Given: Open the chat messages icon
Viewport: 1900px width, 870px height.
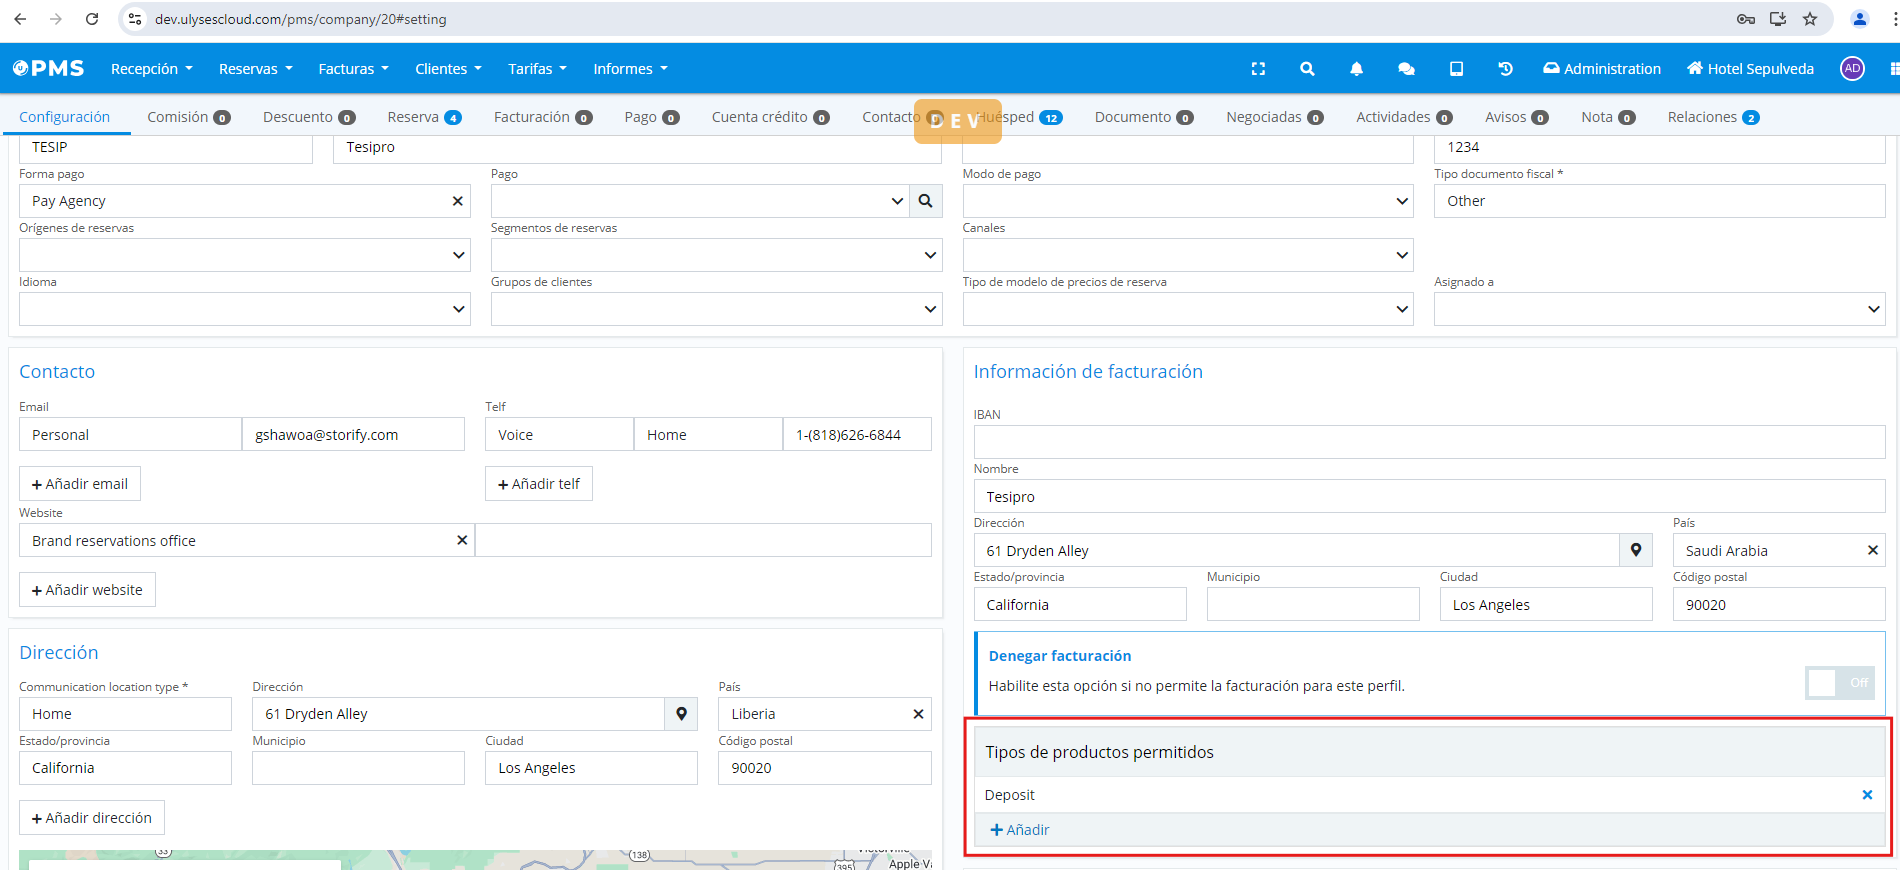Looking at the screenshot, I should pyautogui.click(x=1406, y=69).
